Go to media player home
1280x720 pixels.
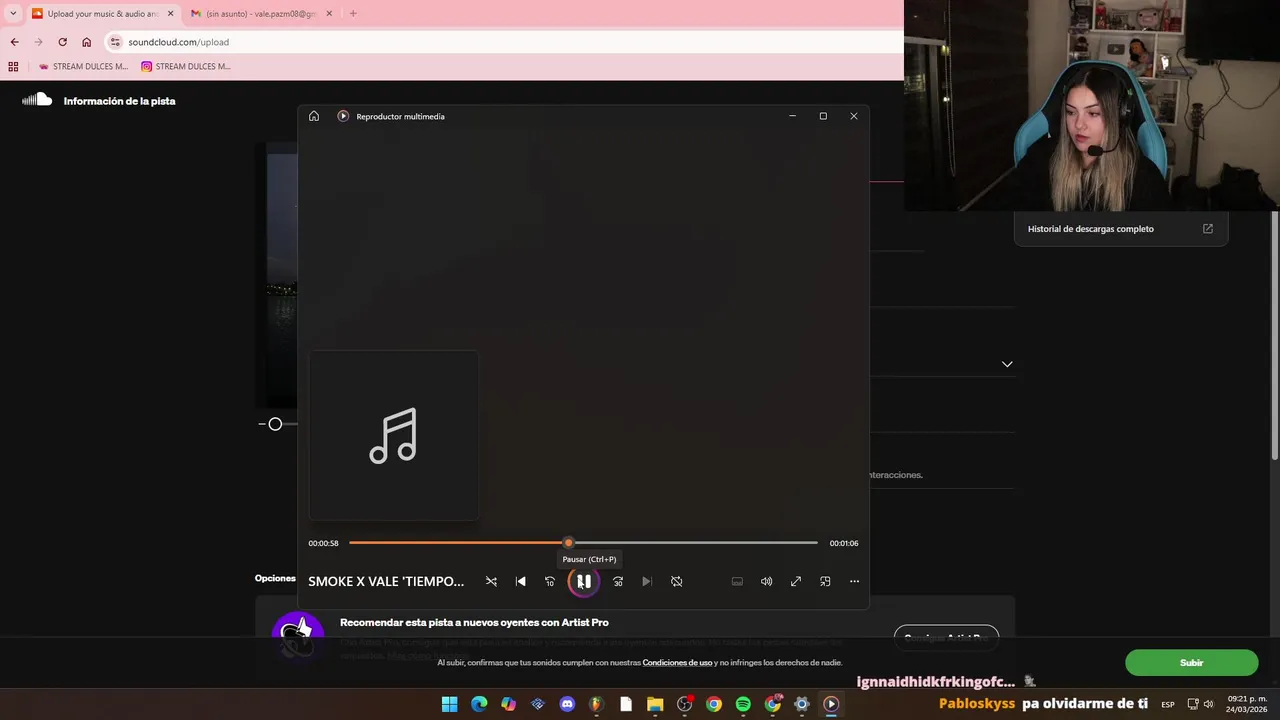click(314, 116)
